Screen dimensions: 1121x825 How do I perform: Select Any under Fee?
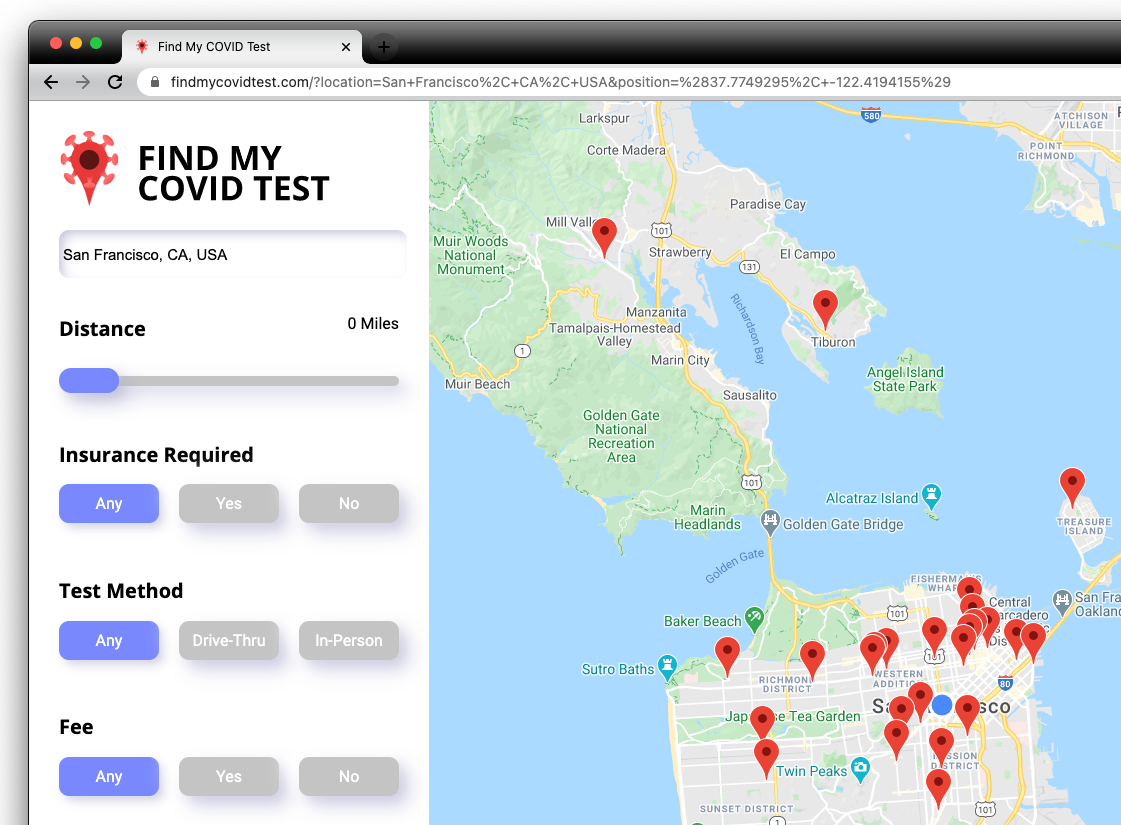[x=109, y=776]
